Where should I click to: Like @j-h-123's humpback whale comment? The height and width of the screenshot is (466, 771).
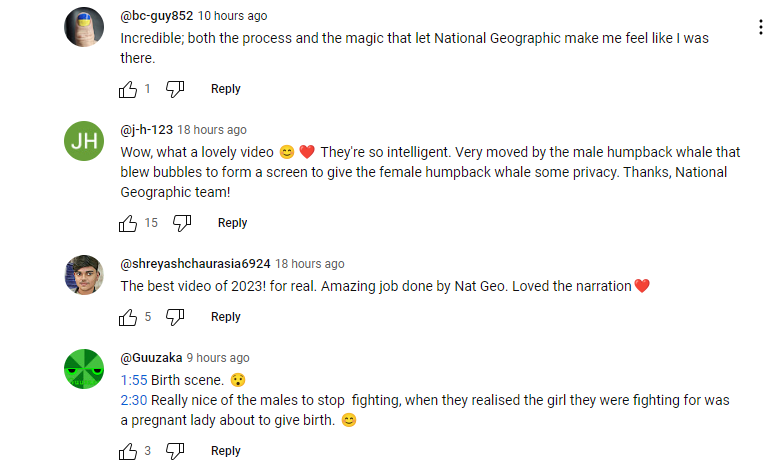pos(128,223)
